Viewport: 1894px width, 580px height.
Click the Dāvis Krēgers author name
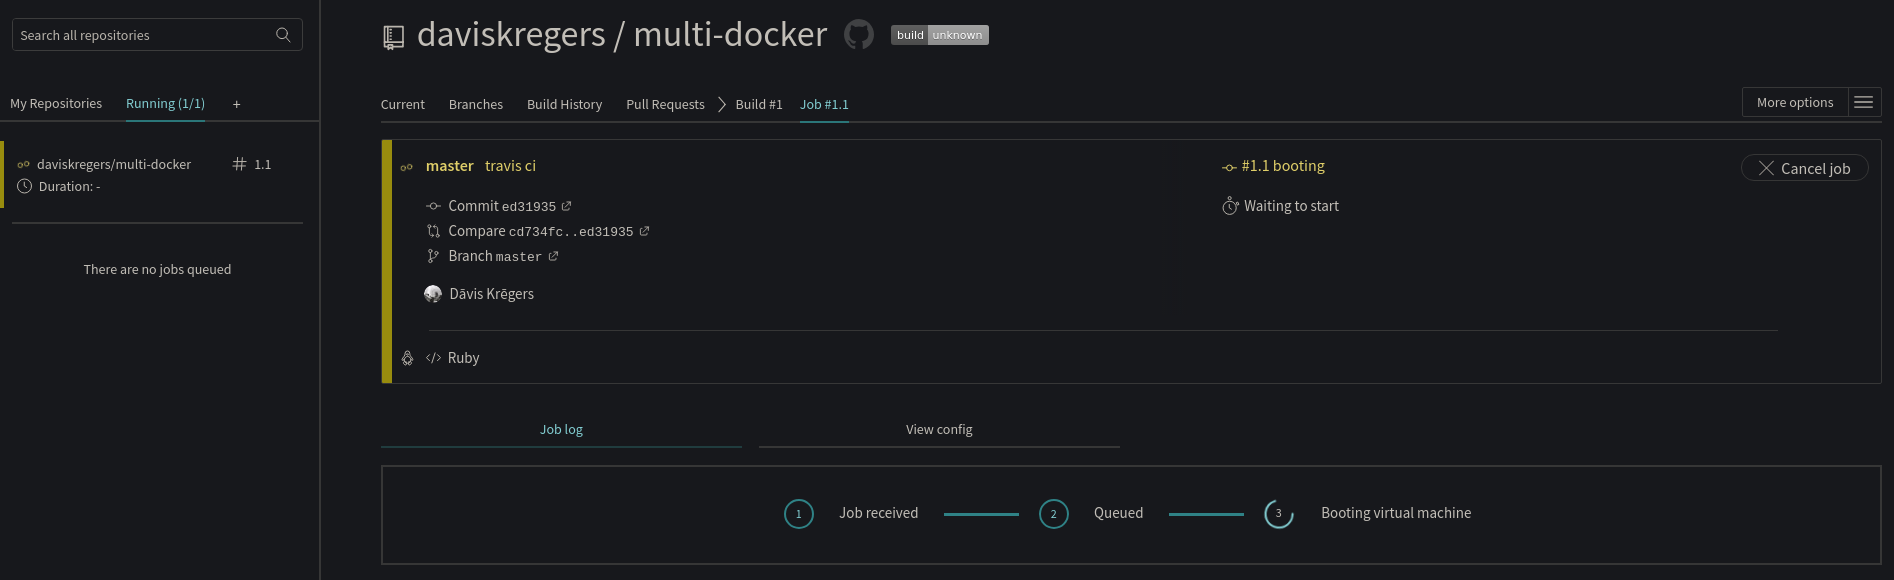[x=492, y=294]
